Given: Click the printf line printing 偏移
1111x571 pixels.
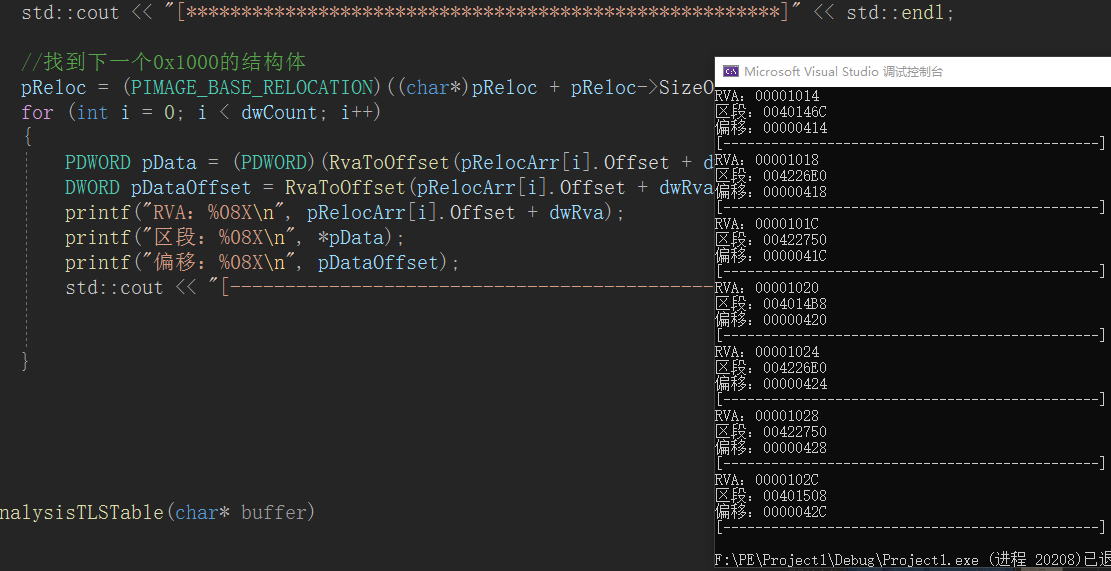Looking at the screenshot, I should click(262, 263).
